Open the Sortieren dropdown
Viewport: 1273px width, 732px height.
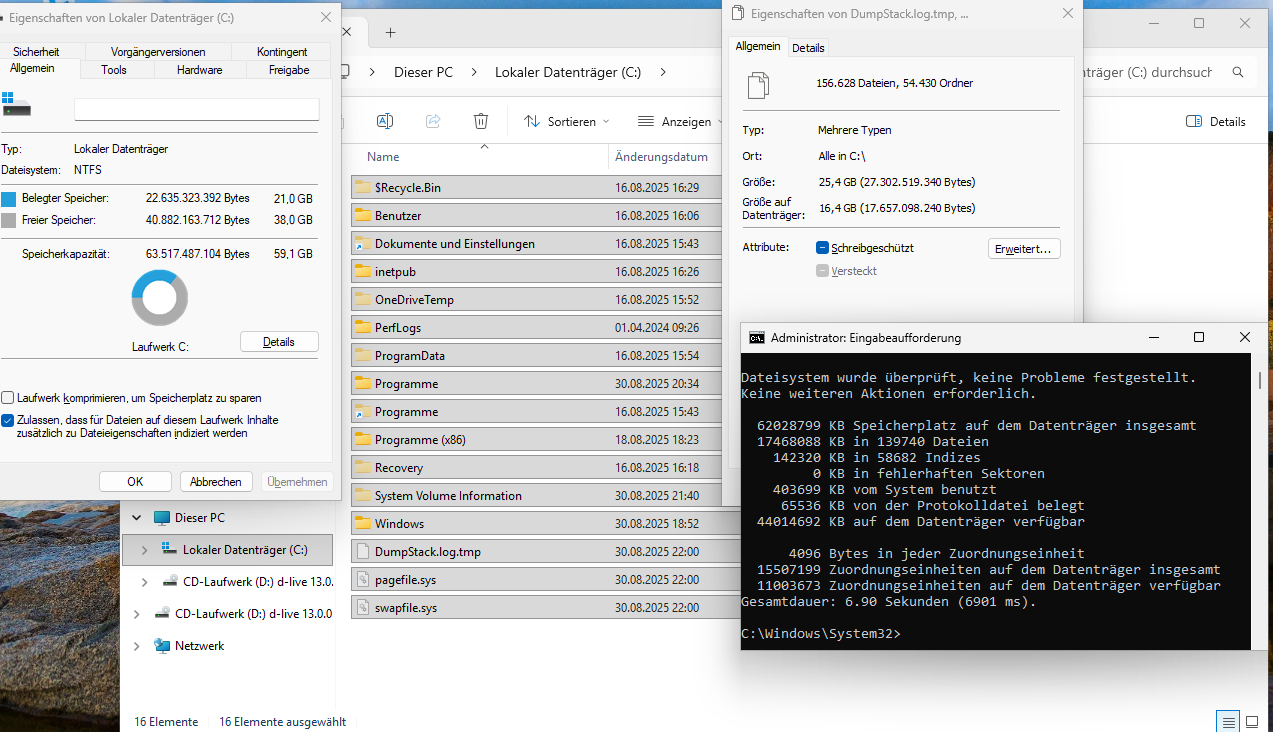[566, 122]
